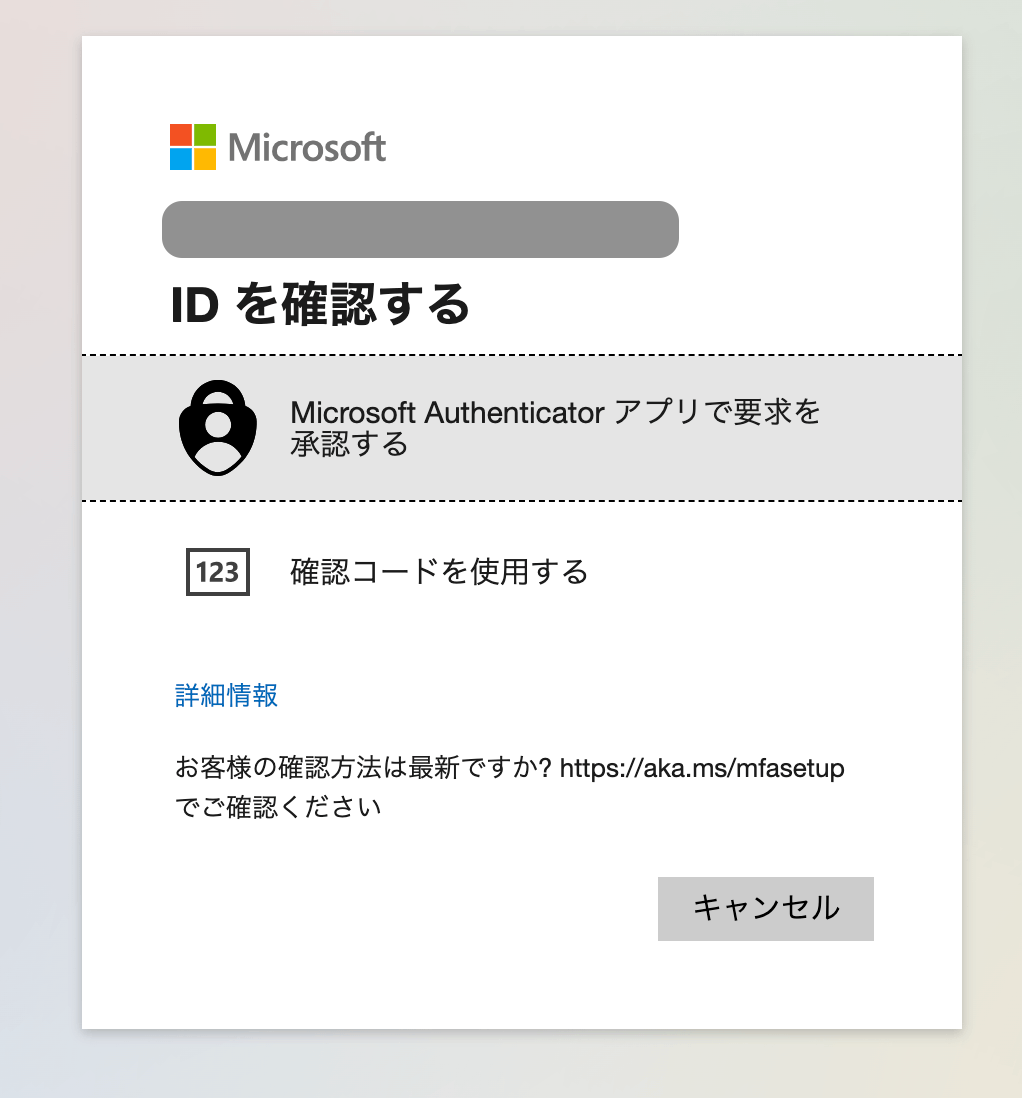The width and height of the screenshot is (1022, 1098).
Task: Open the 詳細情報 link
Action: point(225,695)
